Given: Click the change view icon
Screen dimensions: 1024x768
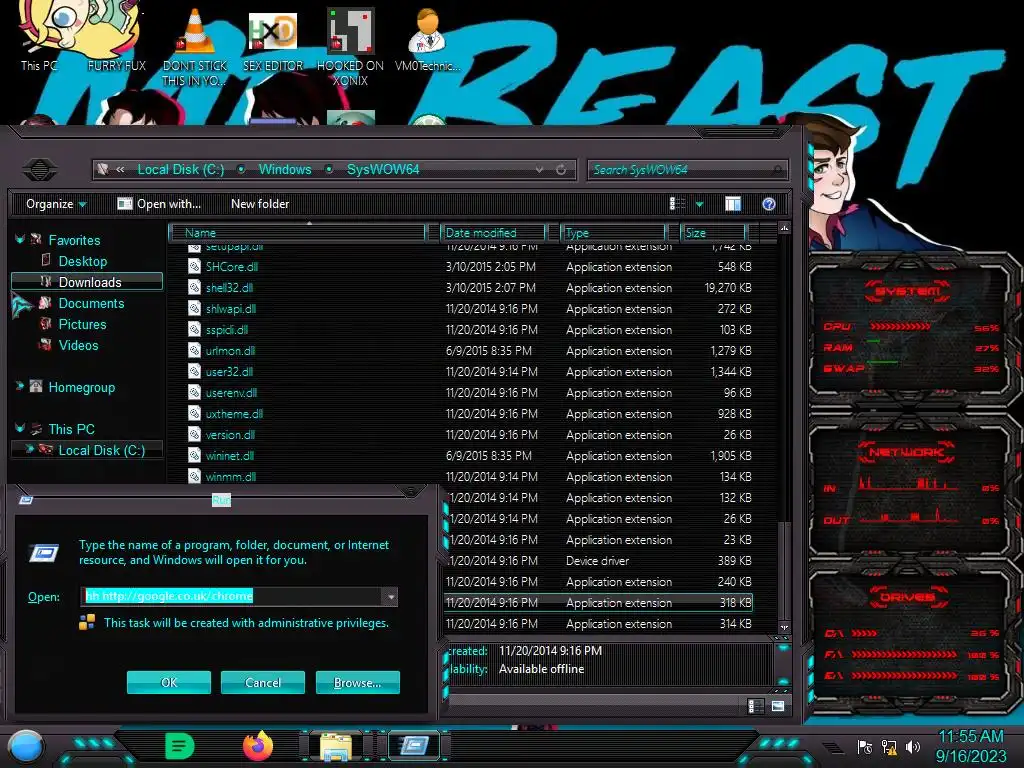Looking at the screenshot, I should pos(677,204).
